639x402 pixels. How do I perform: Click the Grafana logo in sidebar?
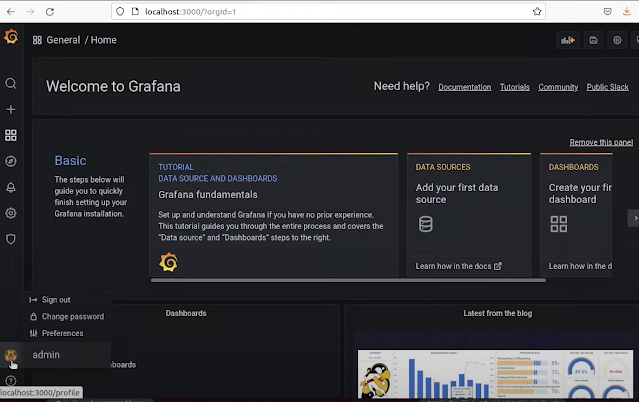pyautogui.click(x=11, y=37)
